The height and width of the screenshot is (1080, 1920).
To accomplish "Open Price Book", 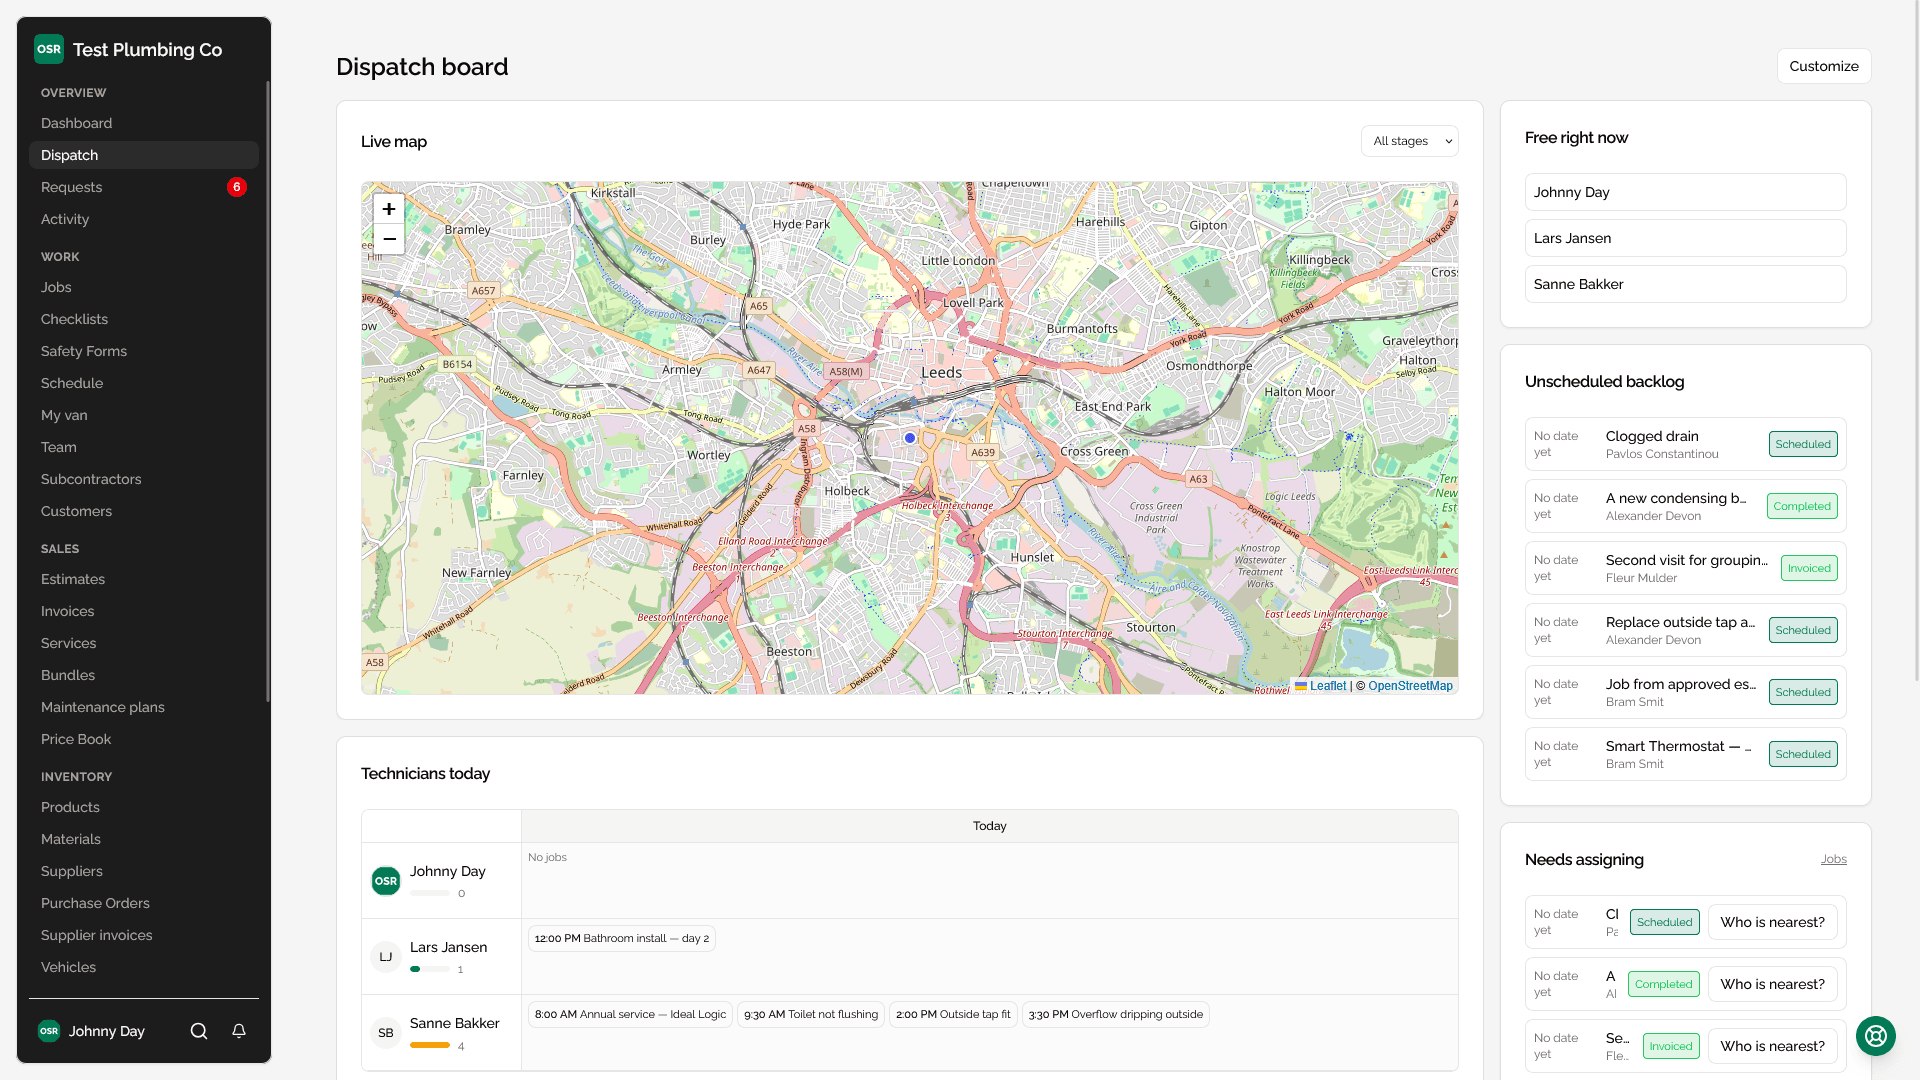I will 144,739.
